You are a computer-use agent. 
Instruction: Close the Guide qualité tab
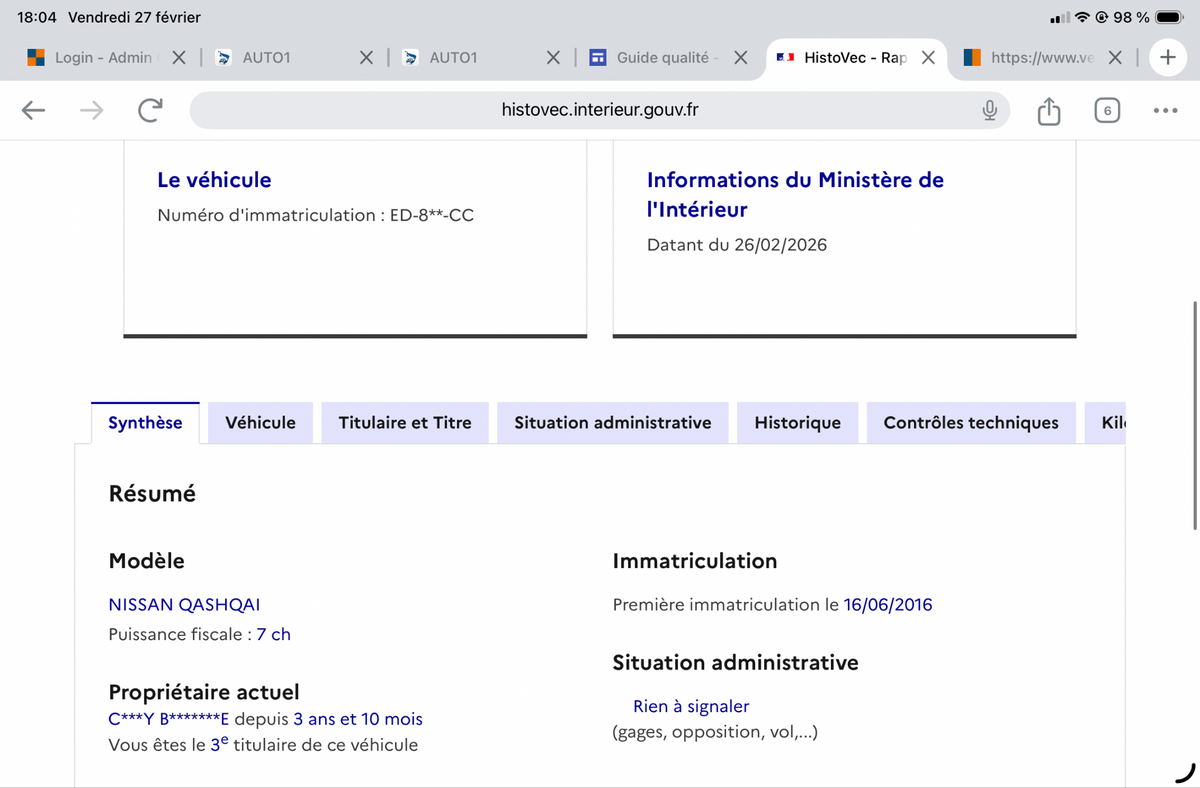[x=741, y=58]
